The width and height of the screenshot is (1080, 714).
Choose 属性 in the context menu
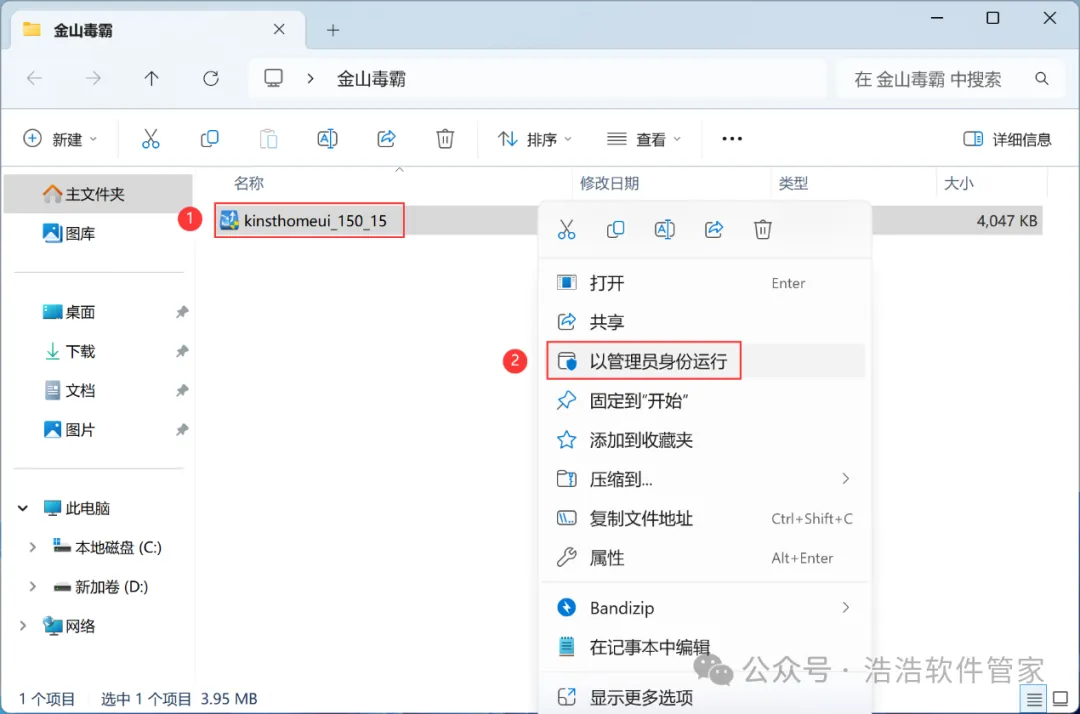pyautogui.click(x=704, y=558)
